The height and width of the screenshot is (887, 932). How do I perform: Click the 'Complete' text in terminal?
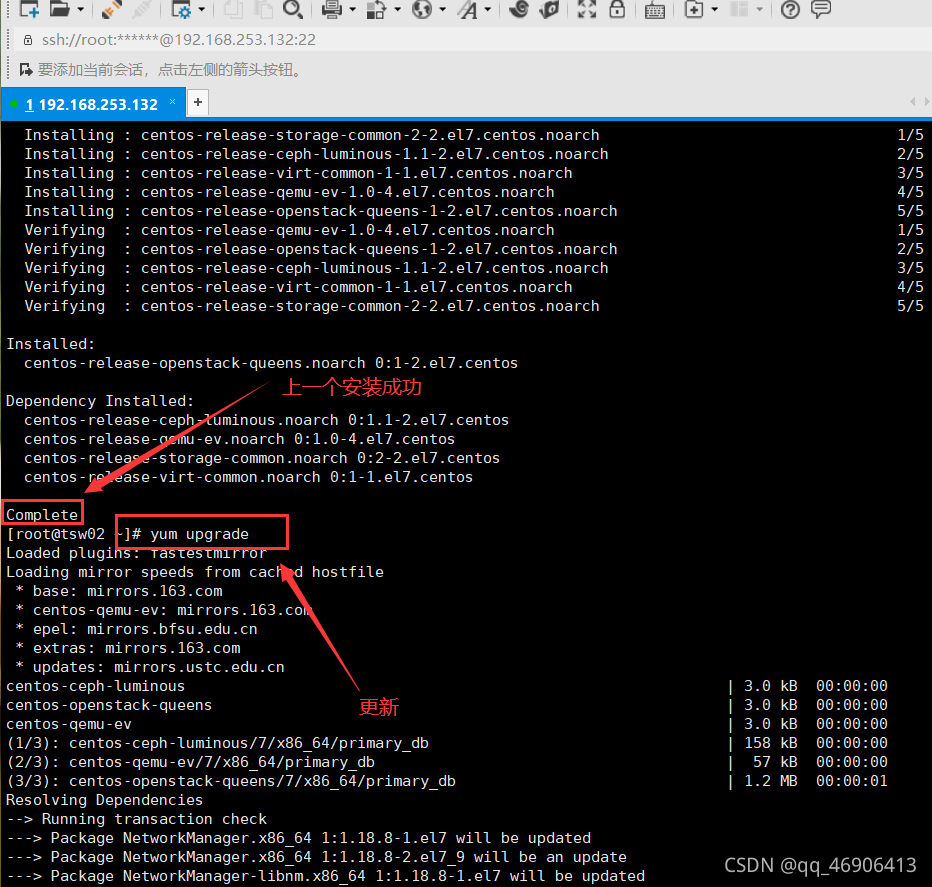tap(42, 515)
